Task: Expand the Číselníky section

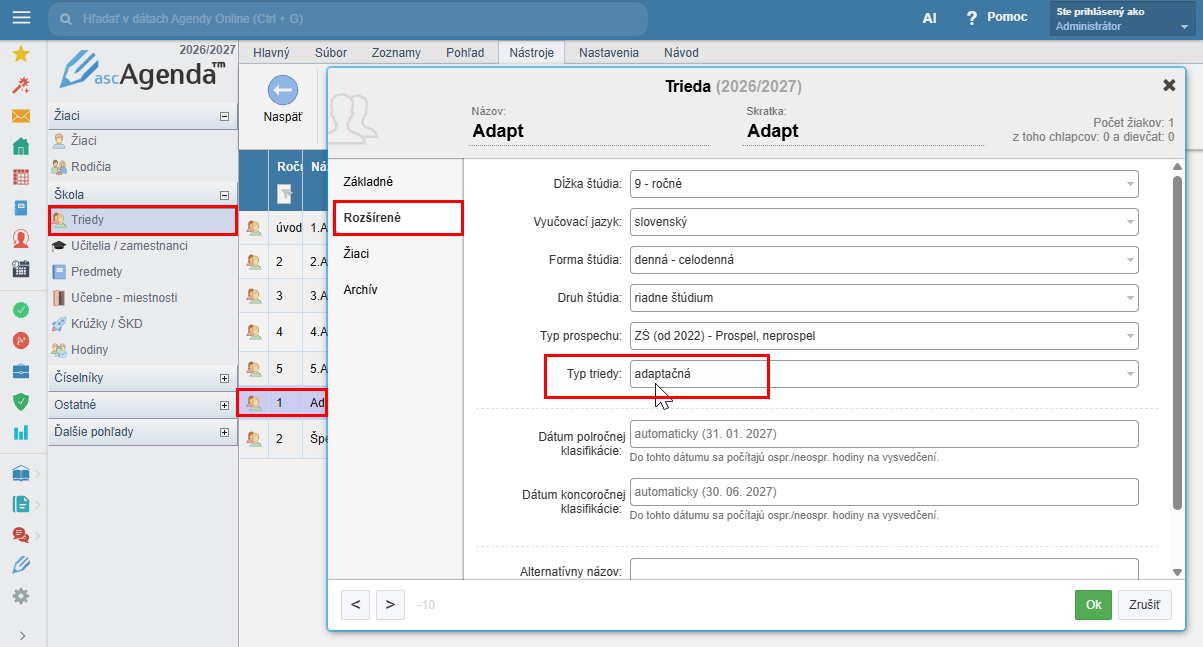Action: [x=224, y=379]
